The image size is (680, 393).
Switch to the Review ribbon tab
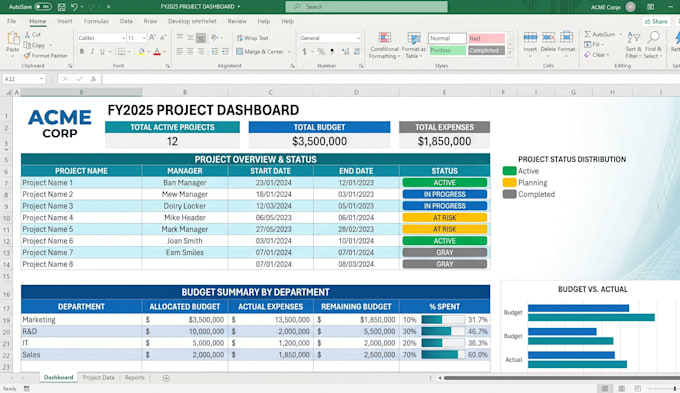click(x=237, y=21)
